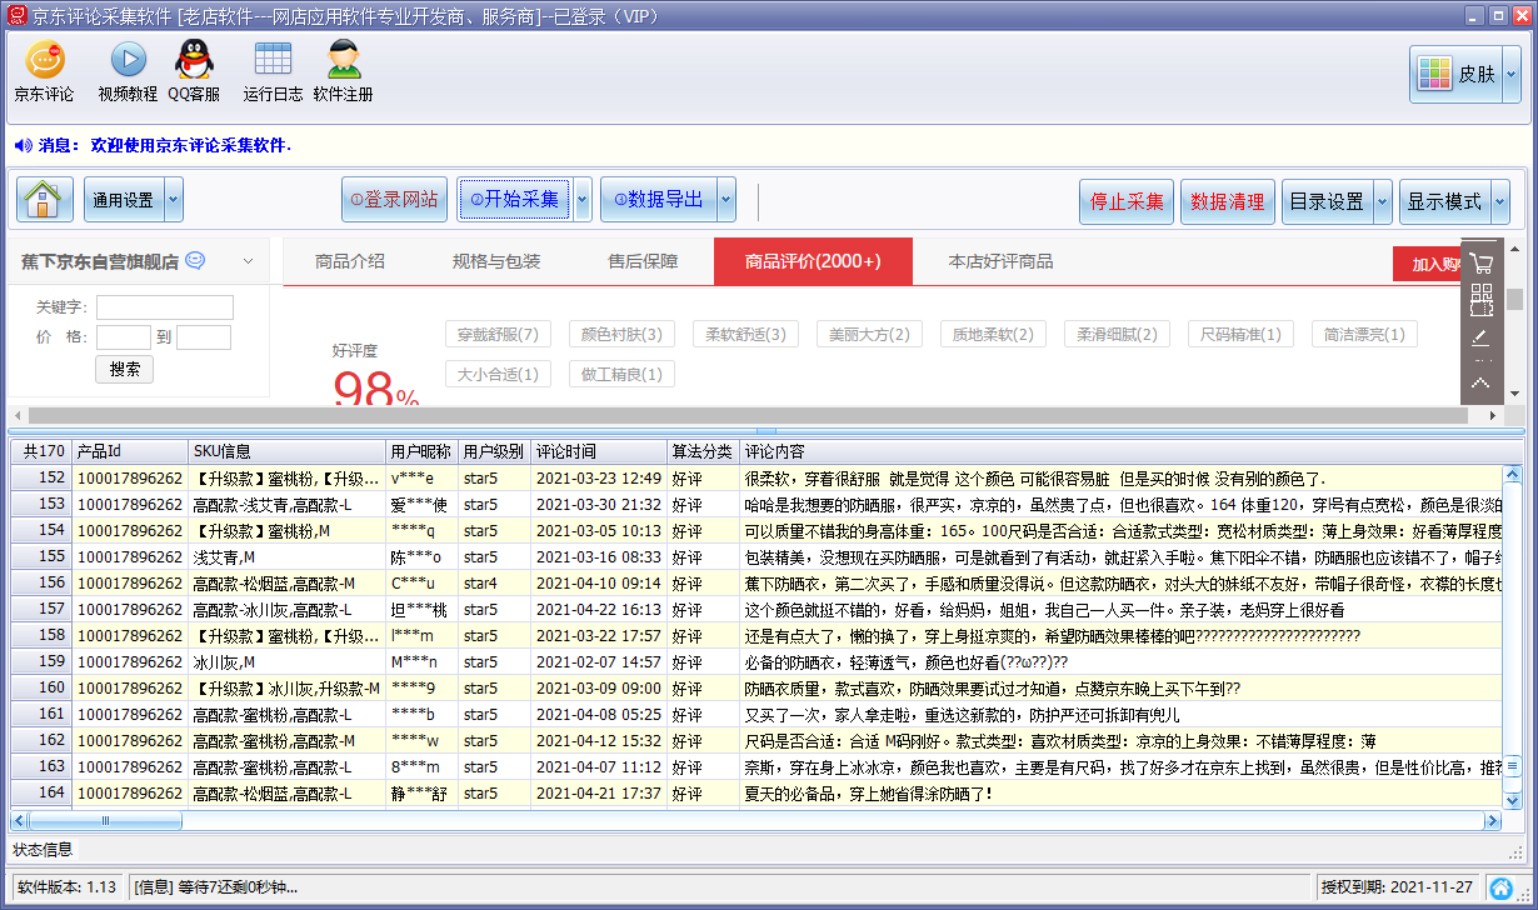The width and height of the screenshot is (1538, 910).
Task: Click the data grid vertical scroll down arrow
Action: click(x=1512, y=800)
